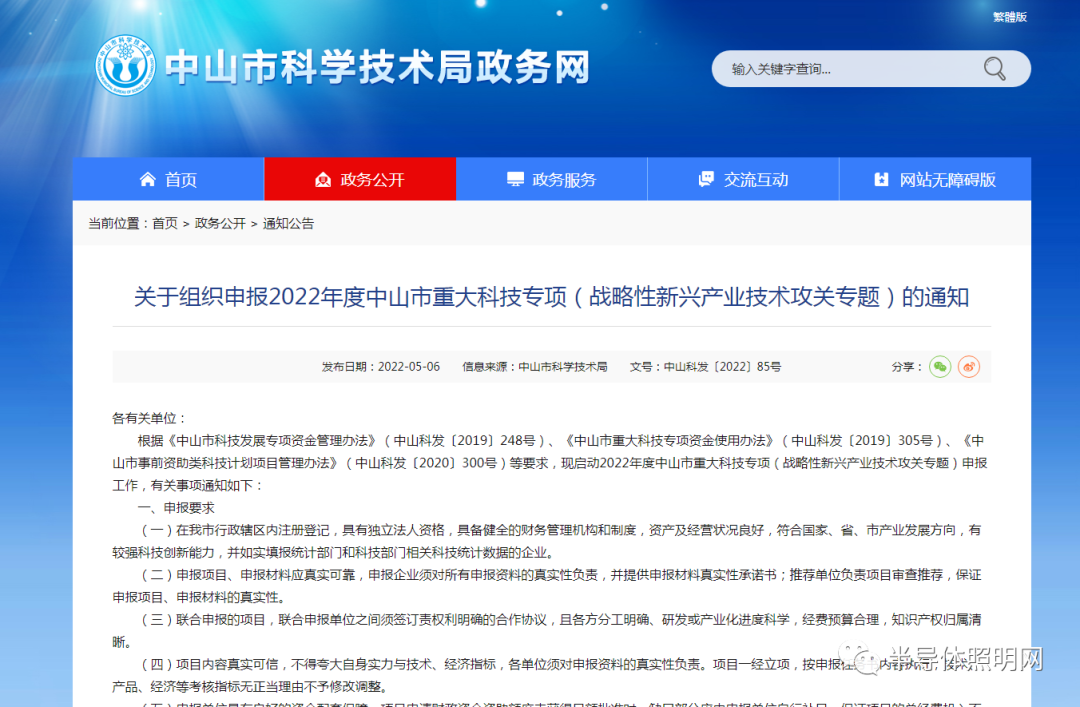Click the bureau logo emblem
1080x707 pixels.
coord(125,66)
